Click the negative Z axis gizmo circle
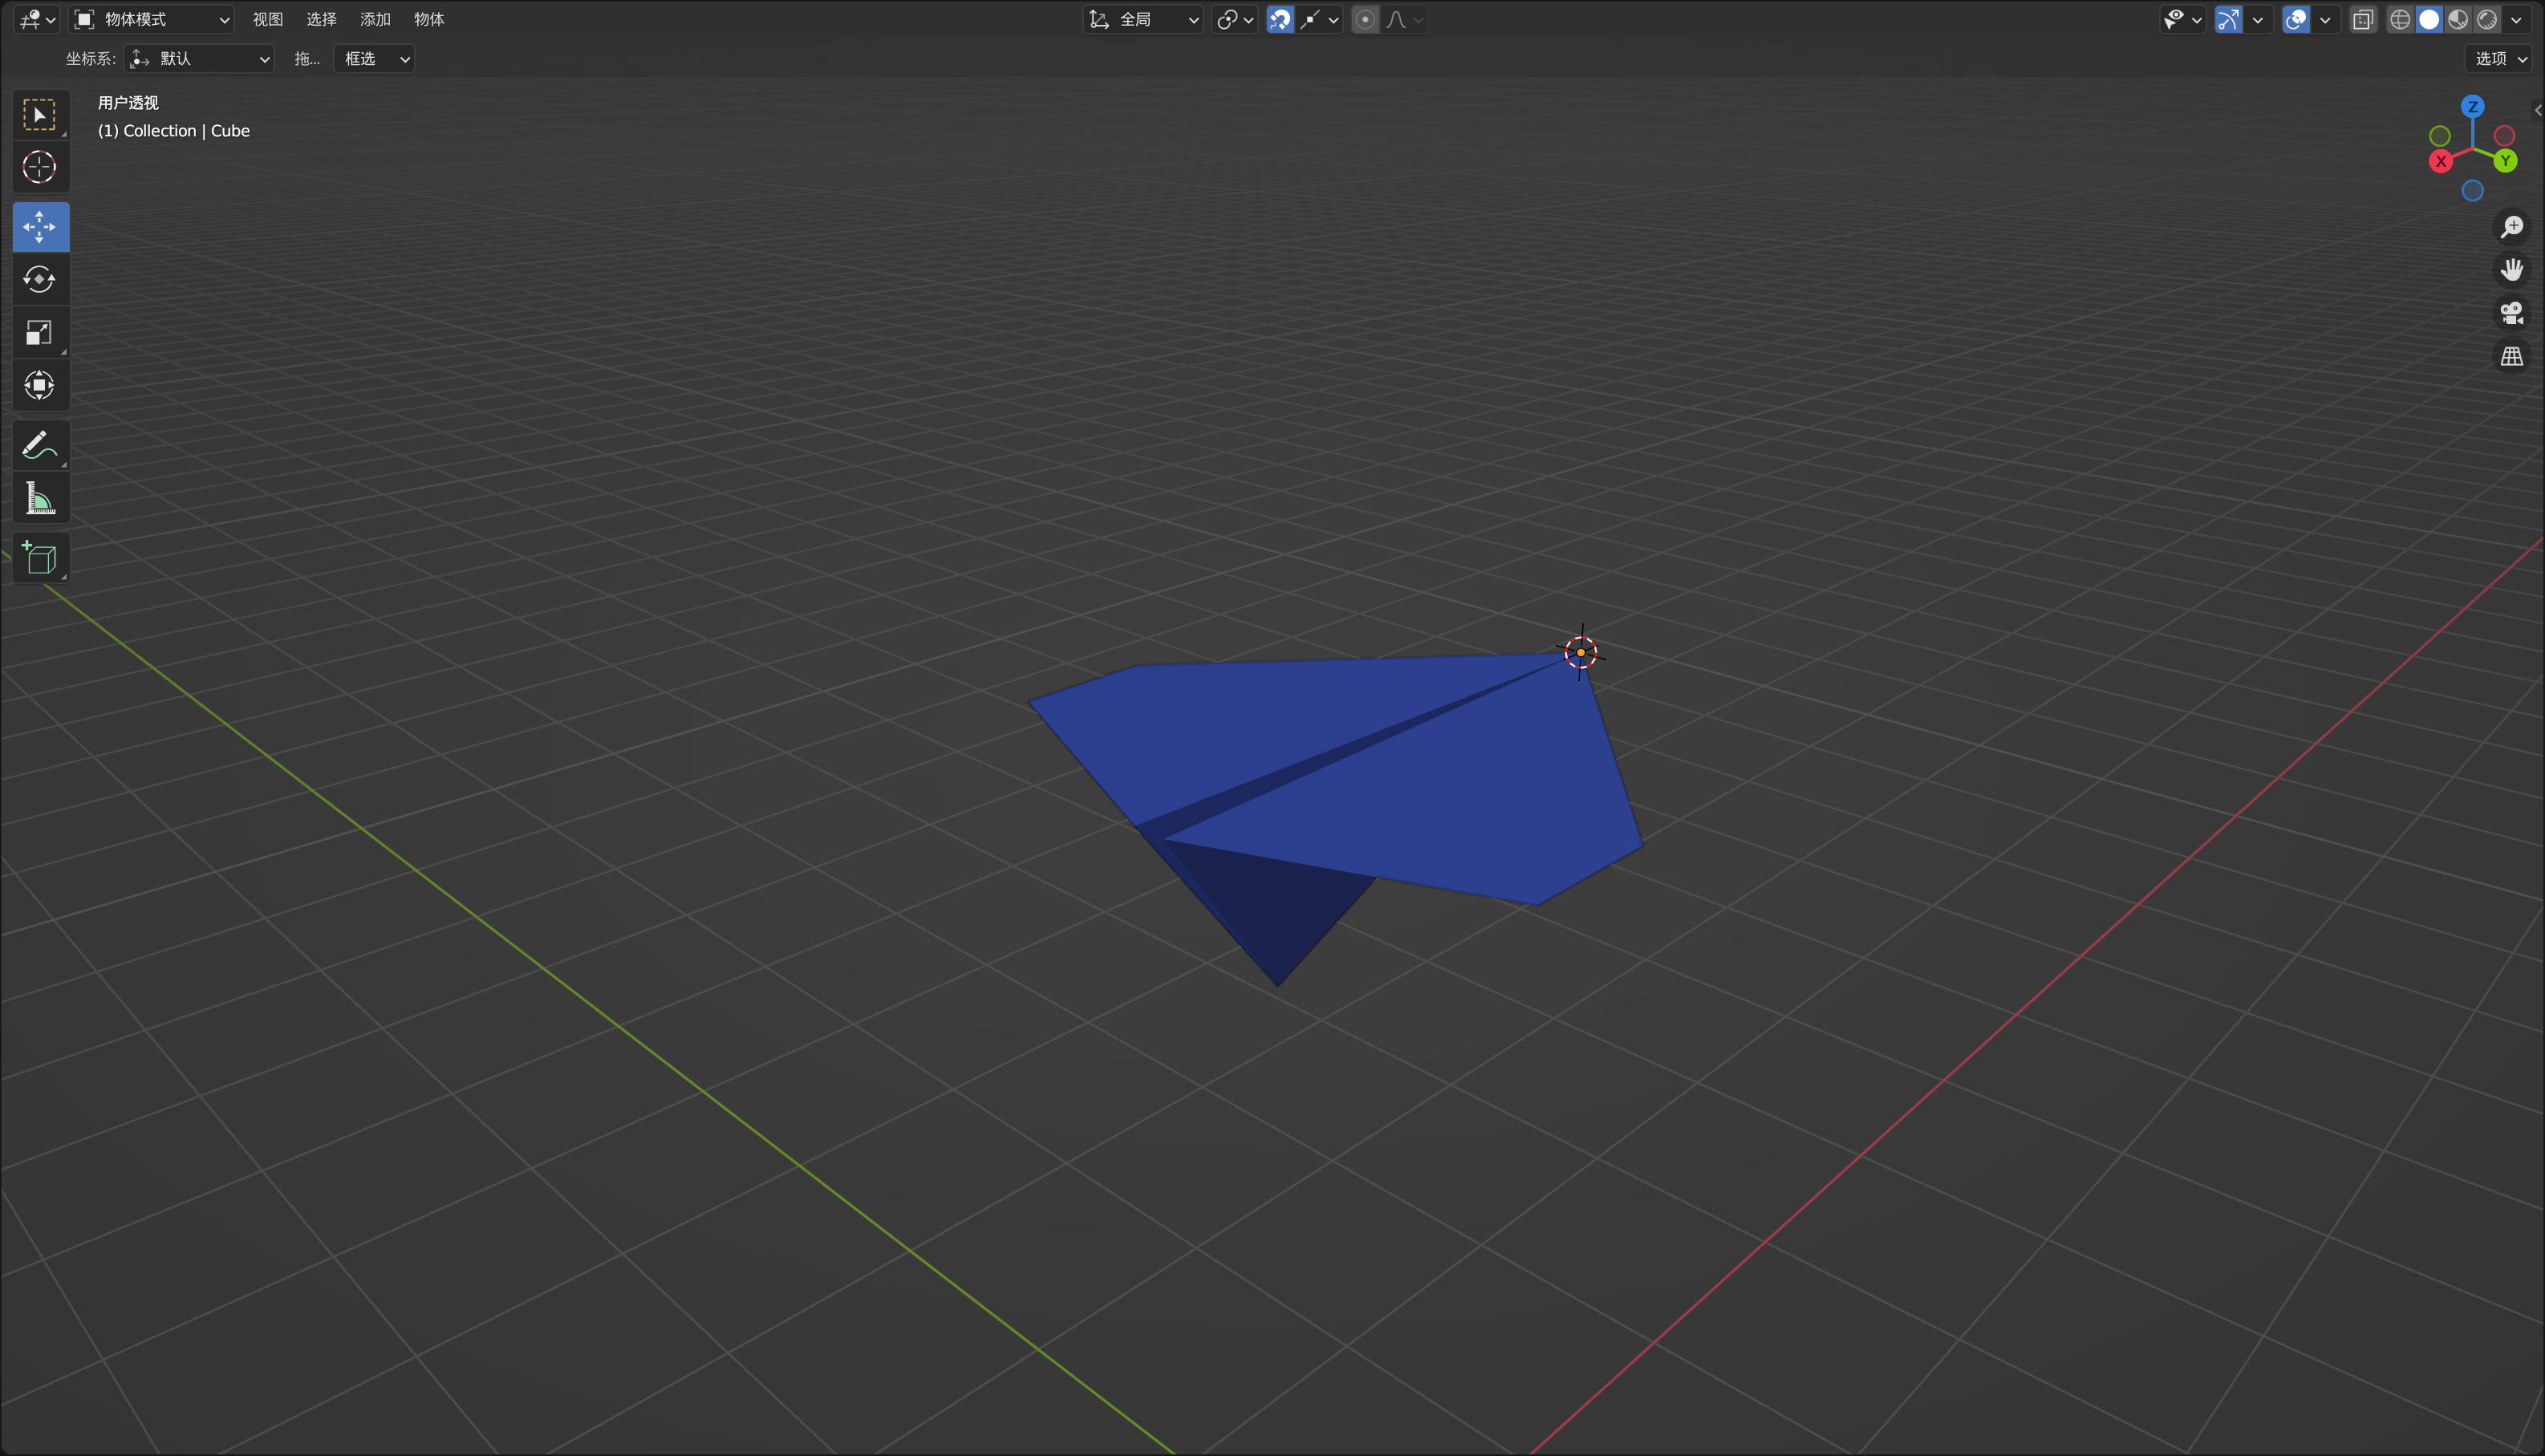 pos(2473,190)
